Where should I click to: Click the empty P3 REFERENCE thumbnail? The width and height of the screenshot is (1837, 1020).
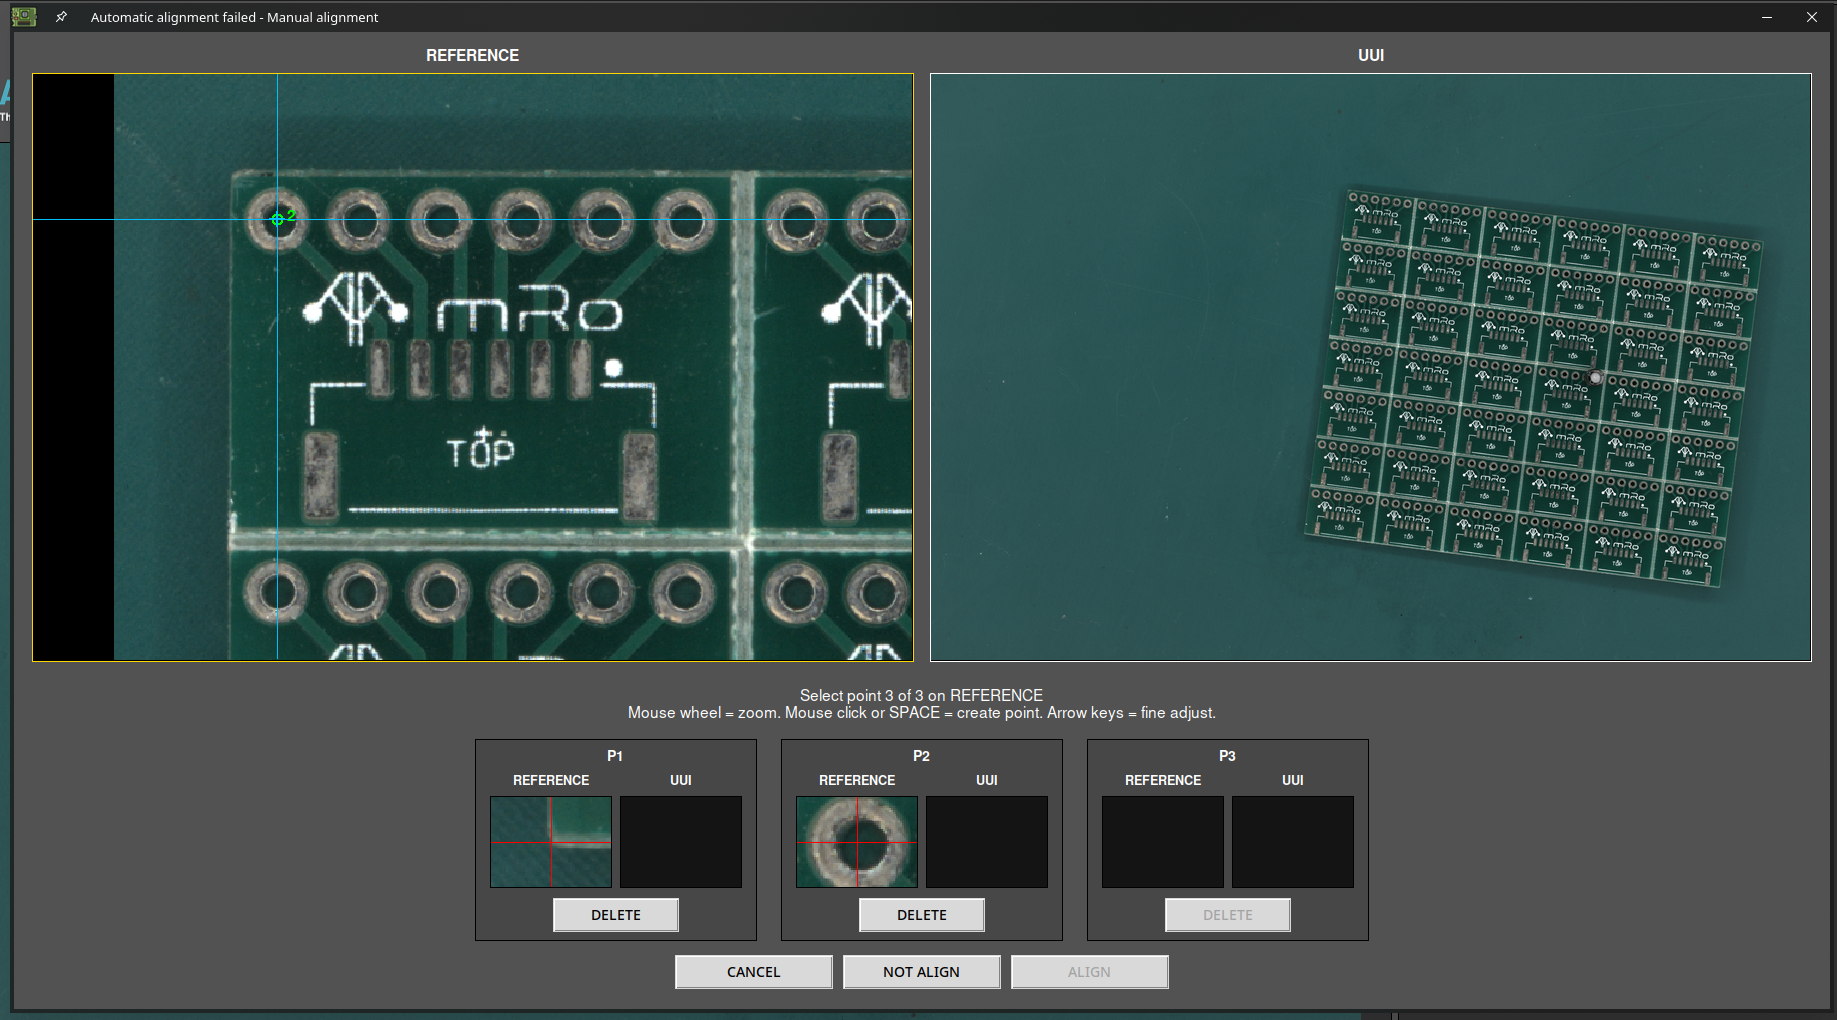(1163, 842)
